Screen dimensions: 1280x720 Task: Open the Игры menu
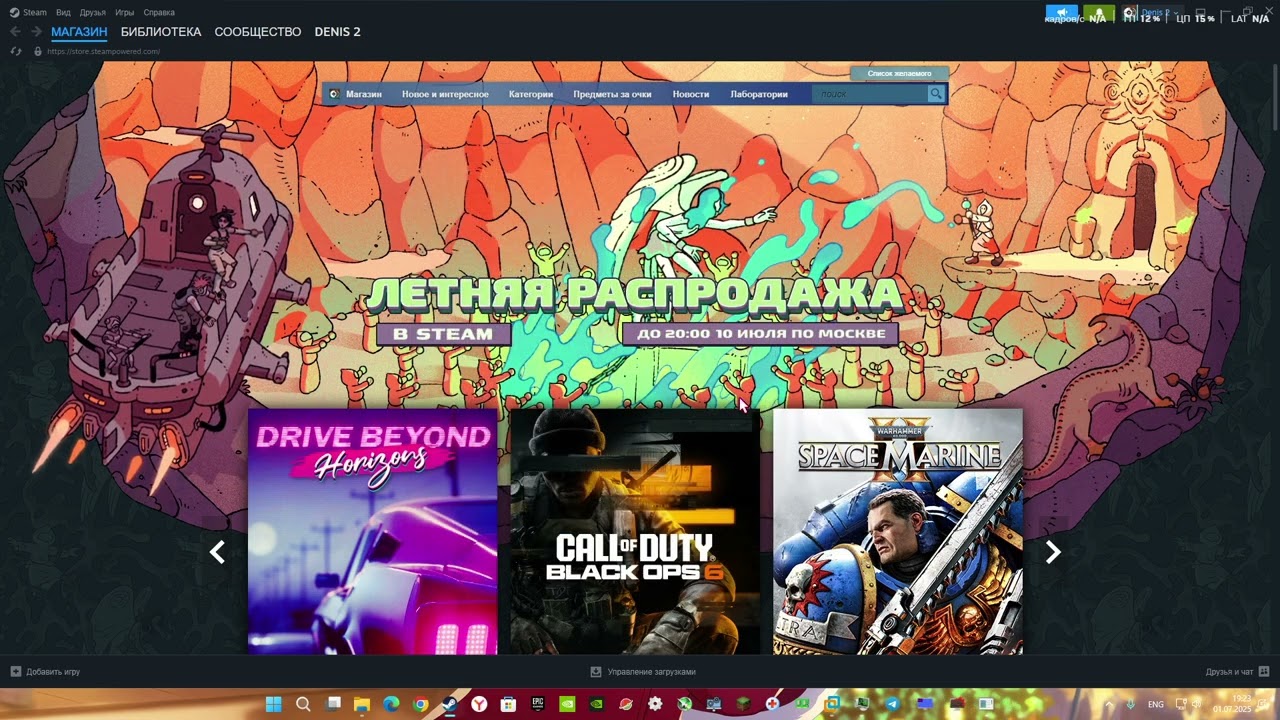tap(125, 12)
